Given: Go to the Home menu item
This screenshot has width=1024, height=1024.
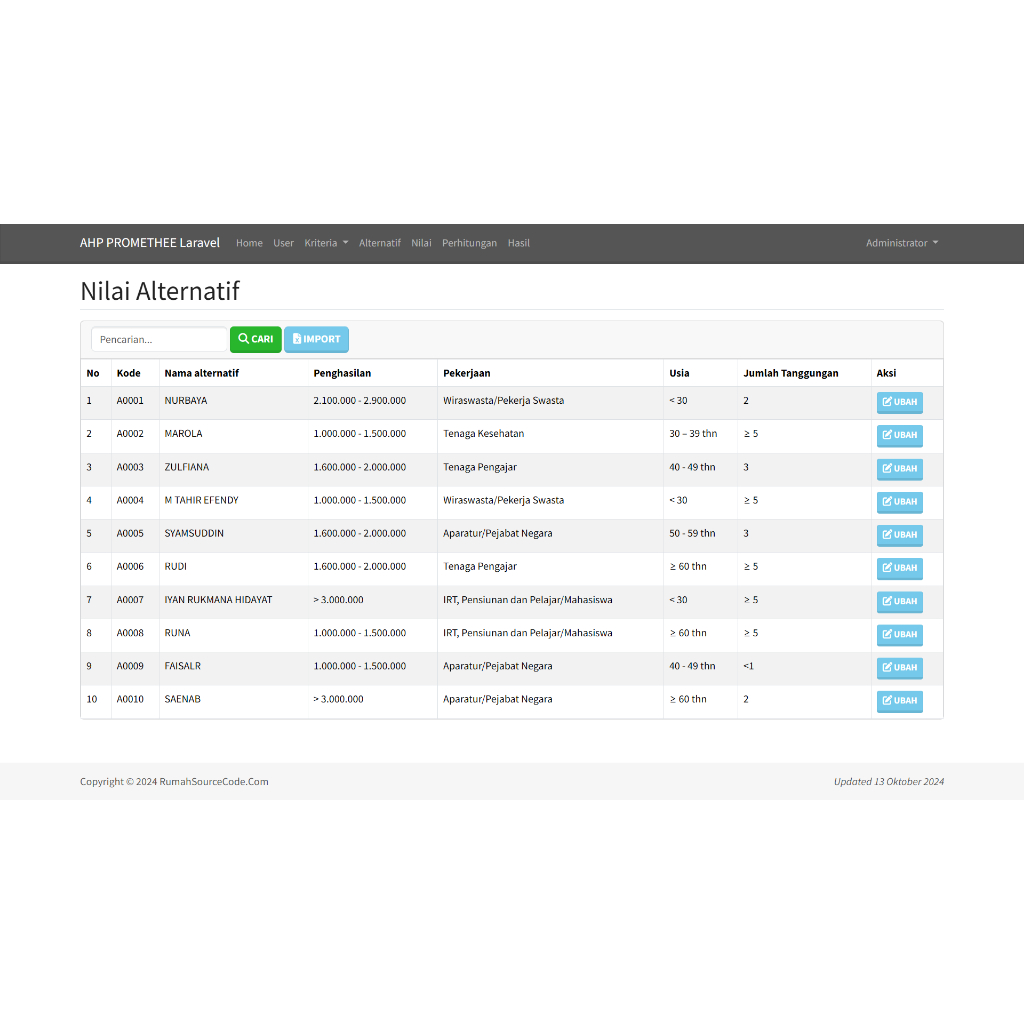Looking at the screenshot, I should click(x=249, y=243).
